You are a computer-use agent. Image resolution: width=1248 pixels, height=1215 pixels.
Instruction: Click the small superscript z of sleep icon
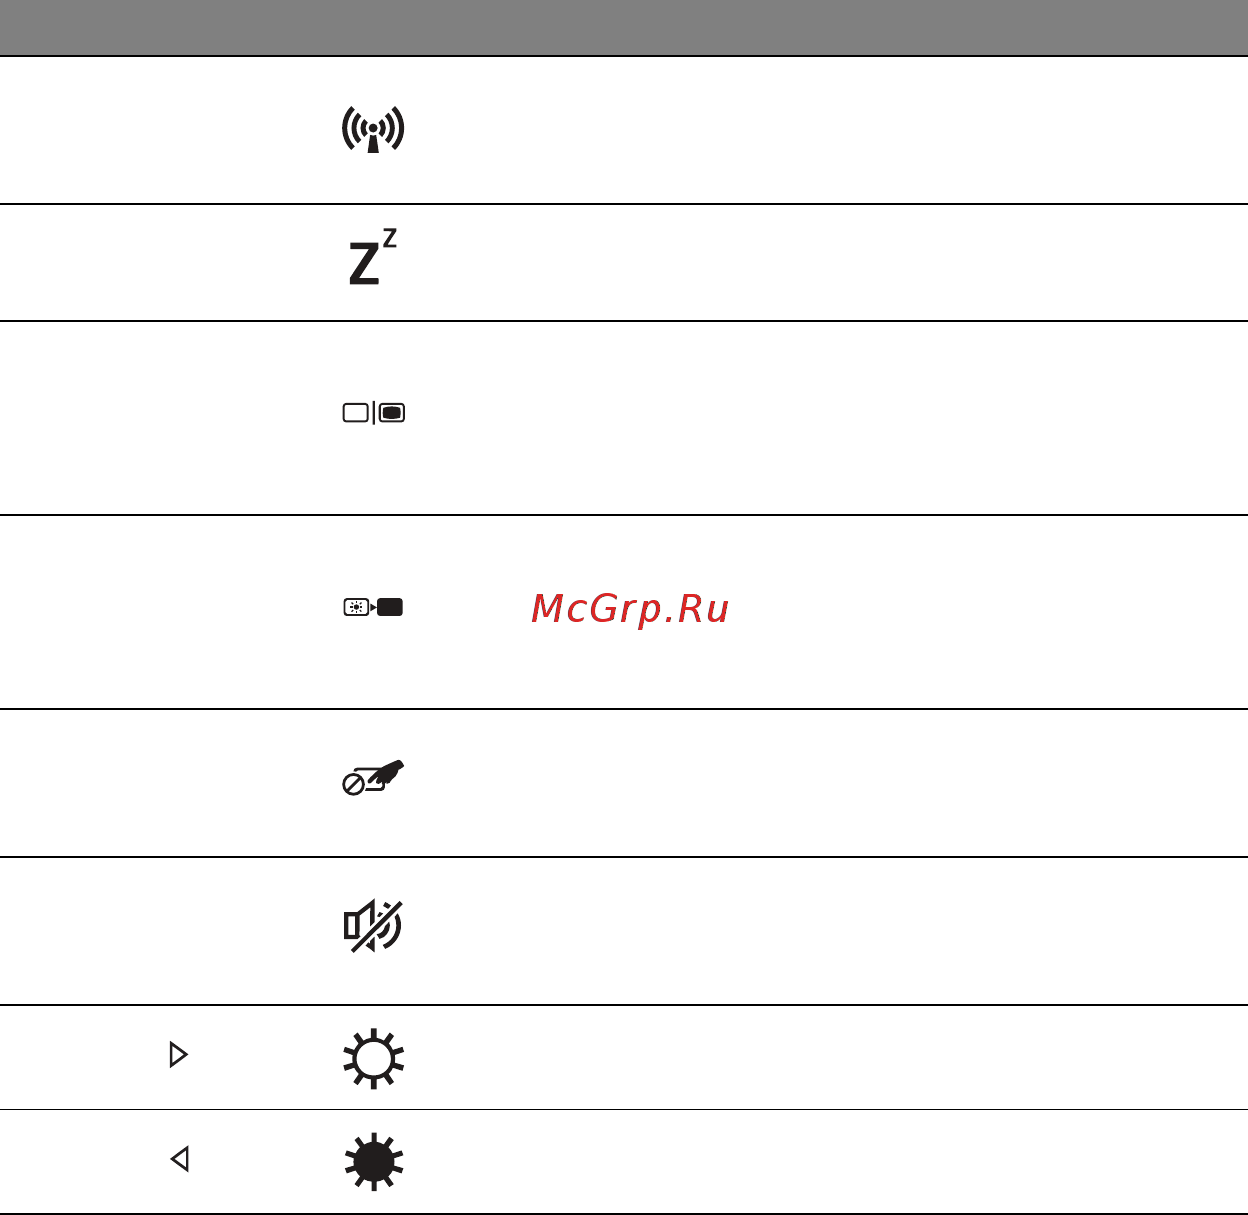point(389,238)
